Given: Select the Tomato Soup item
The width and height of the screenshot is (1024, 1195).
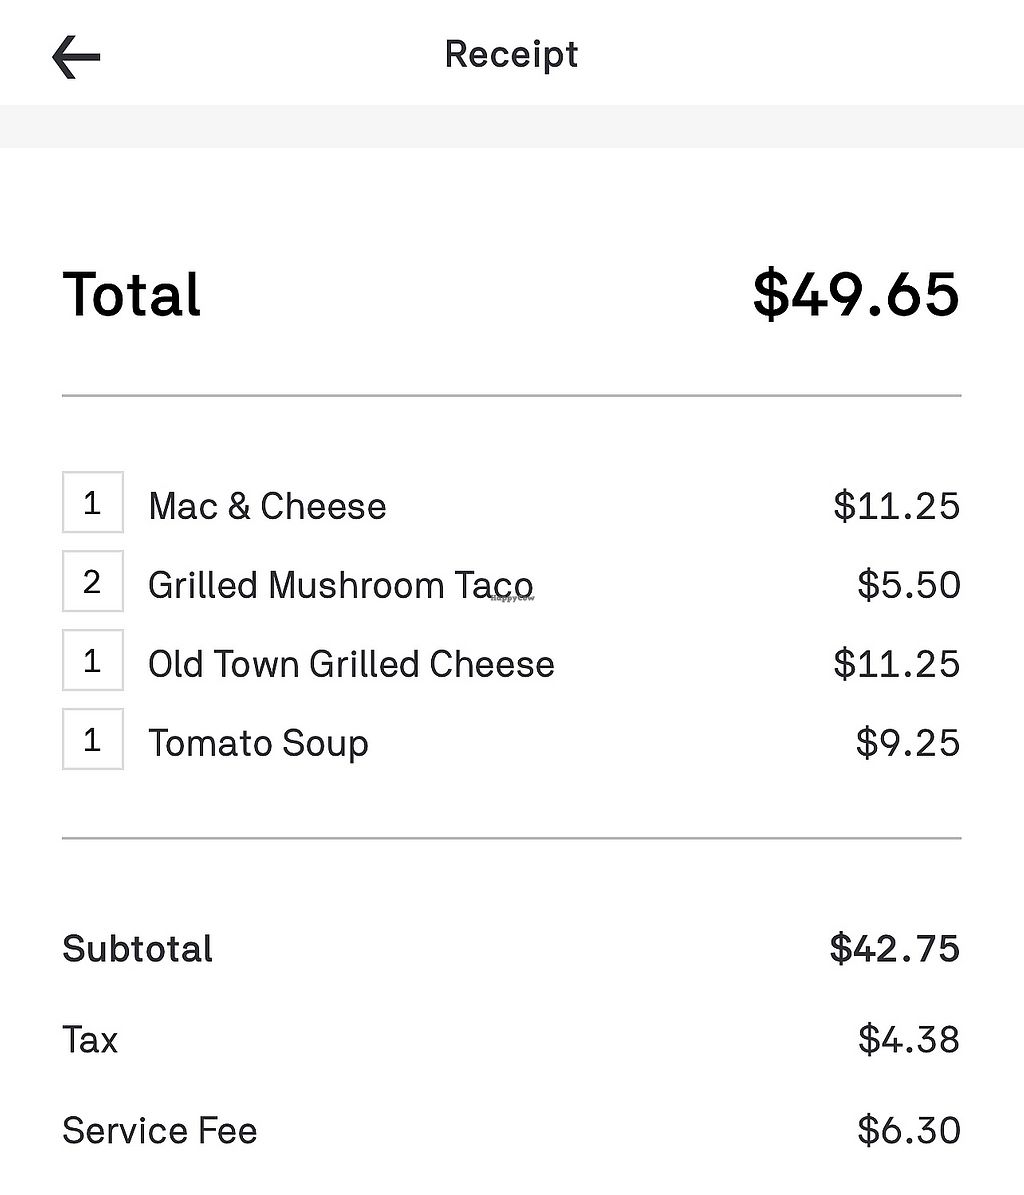Looking at the screenshot, I should pyautogui.click(x=258, y=743).
